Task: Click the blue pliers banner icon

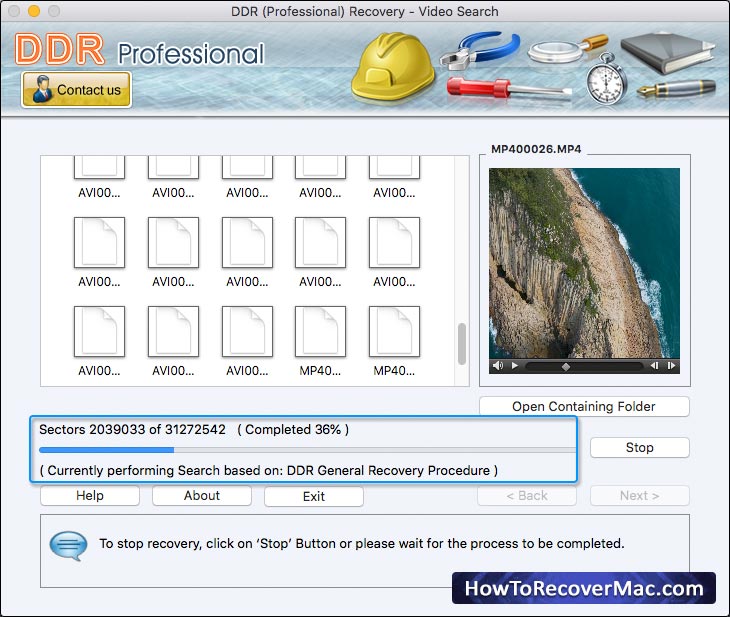Action: pyautogui.click(x=480, y=50)
